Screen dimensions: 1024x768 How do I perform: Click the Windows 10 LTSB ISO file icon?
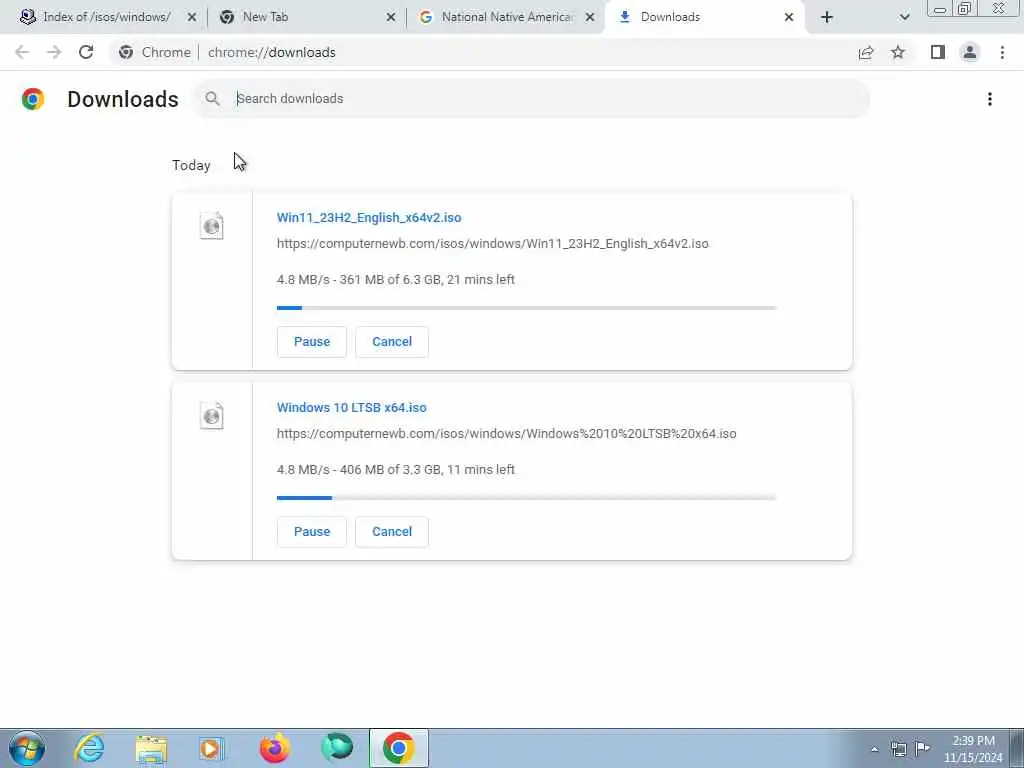click(212, 416)
